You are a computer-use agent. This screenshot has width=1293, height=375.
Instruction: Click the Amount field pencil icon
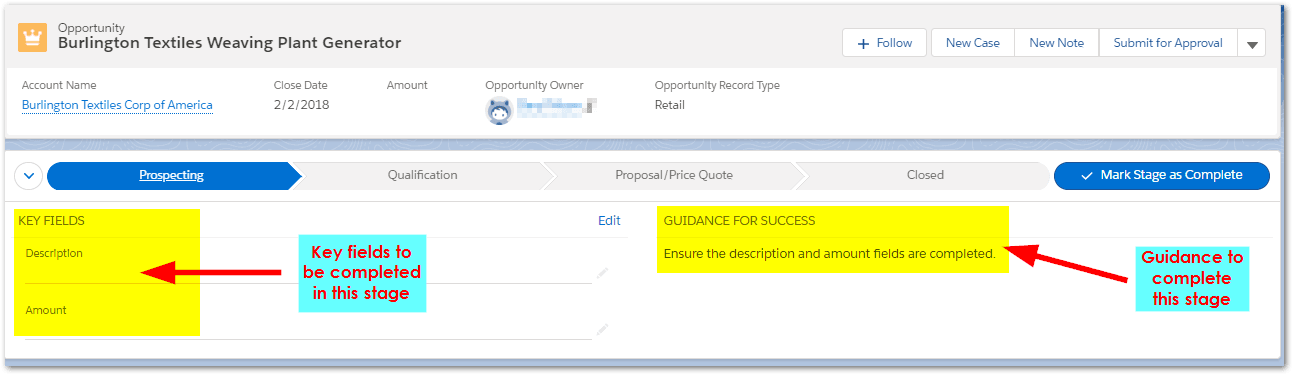pos(602,328)
